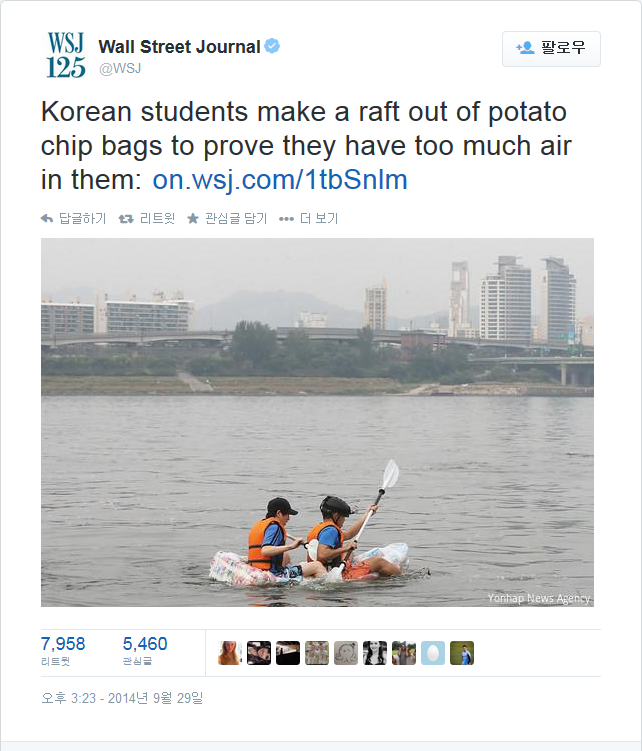
Task: Click the first retweeter avatar
Action: [x=230, y=653]
